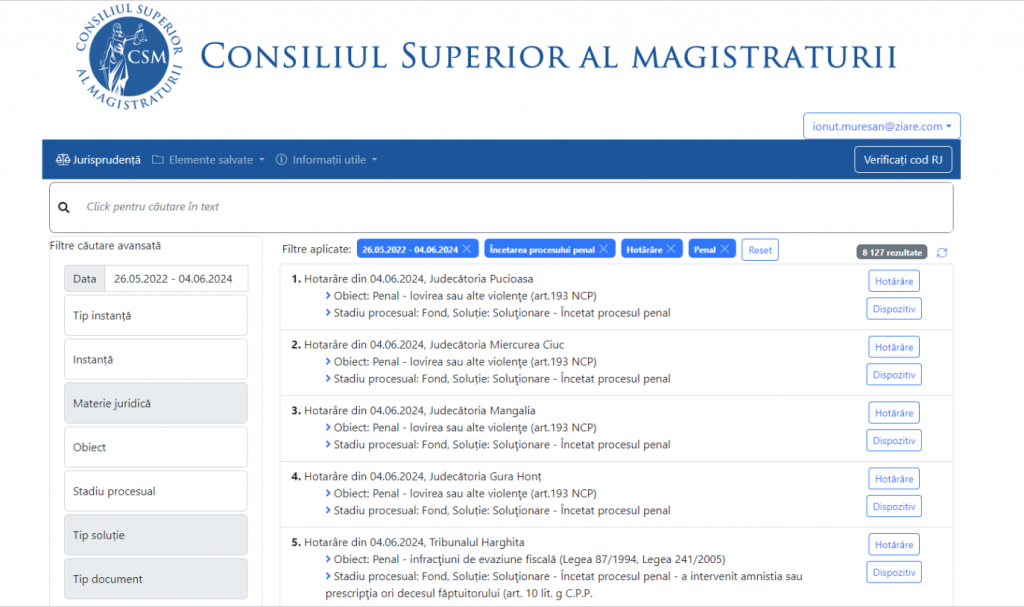This screenshot has height=607, width=1024.
Task: Click the scales icon beside Jurisprudență
Action: [x=63, y=159]
